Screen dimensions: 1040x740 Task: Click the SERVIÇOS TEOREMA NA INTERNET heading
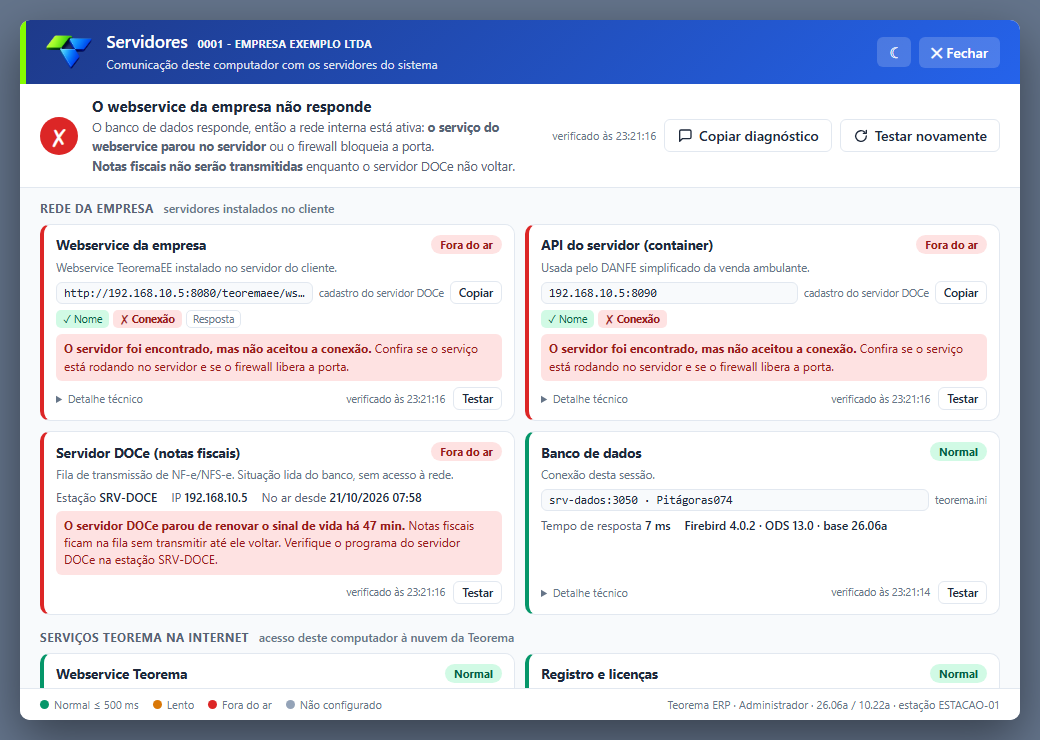[x=144, y=638]
